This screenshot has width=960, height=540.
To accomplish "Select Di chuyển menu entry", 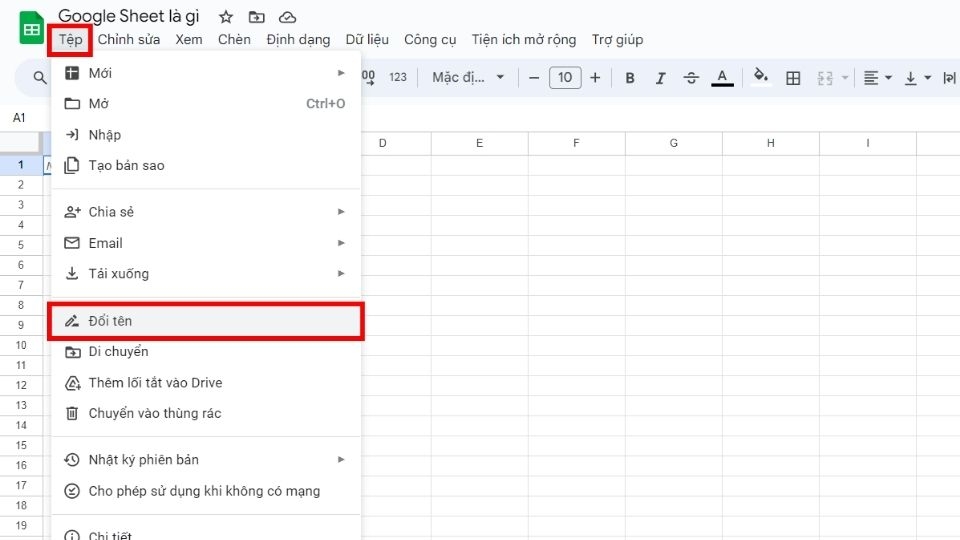I will 206,351.
